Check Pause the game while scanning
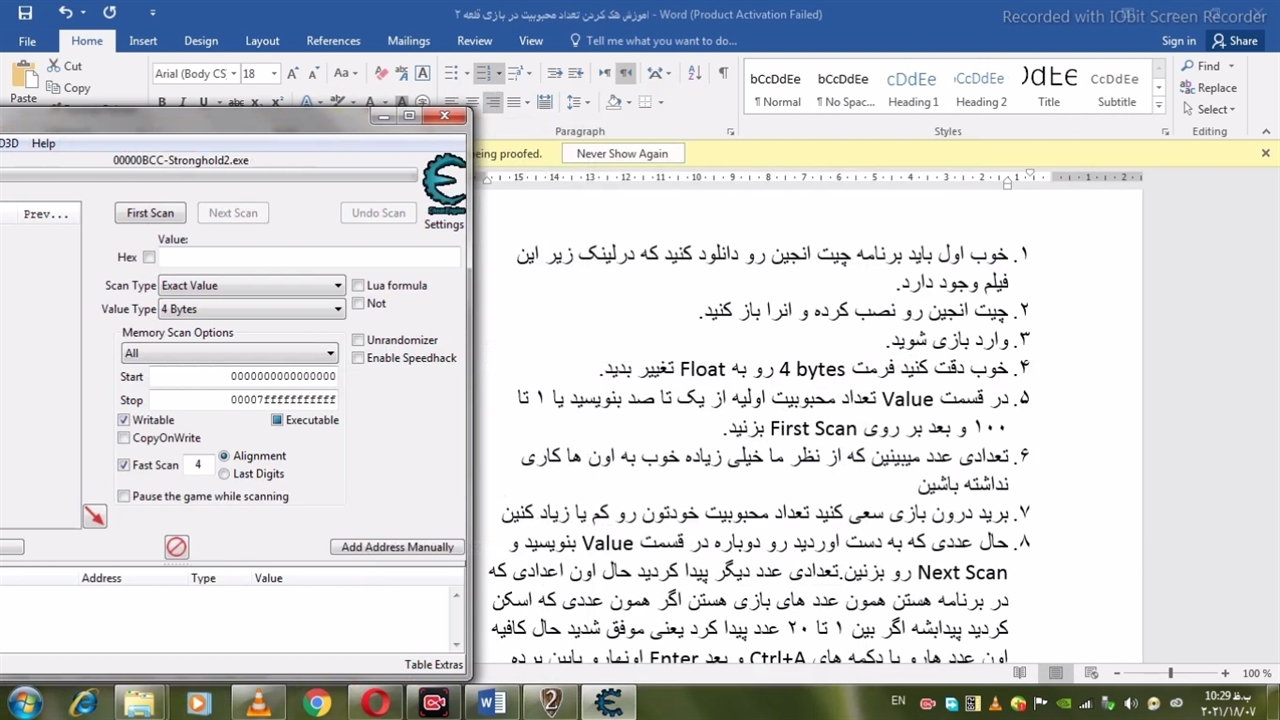Viewport: 1280px width, 720px height. click(x=124, y=496)
